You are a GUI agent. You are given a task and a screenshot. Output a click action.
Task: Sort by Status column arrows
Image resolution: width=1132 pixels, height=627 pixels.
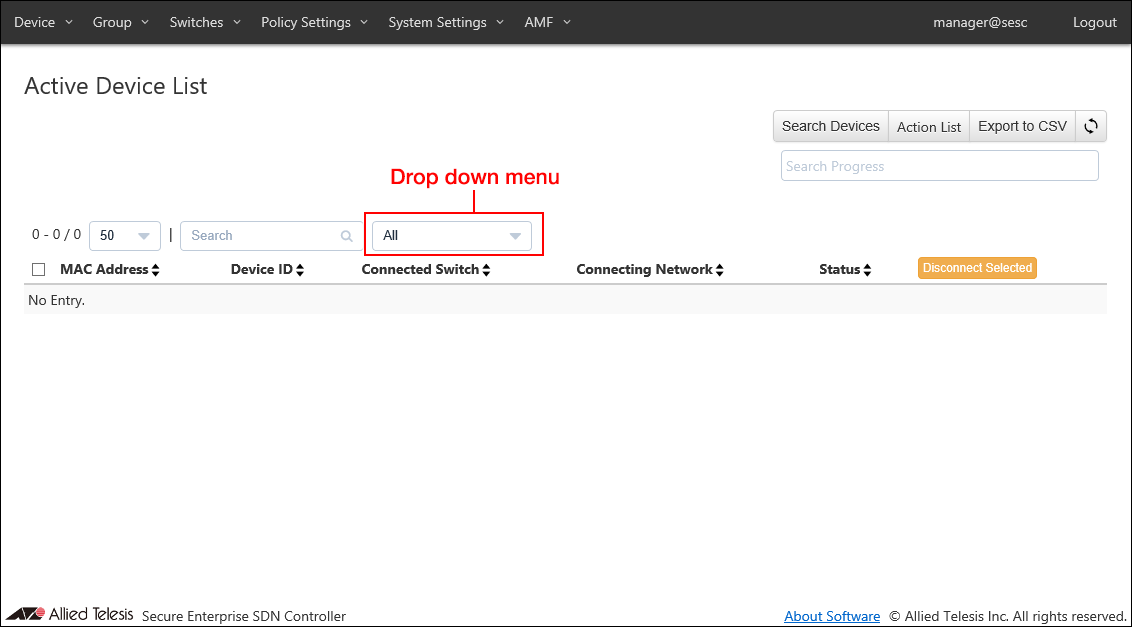point(867,270)
